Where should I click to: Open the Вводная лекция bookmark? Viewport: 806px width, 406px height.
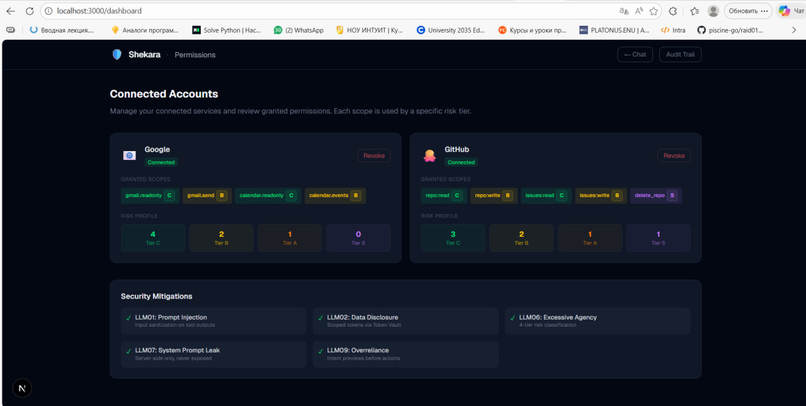pos(62,30)
